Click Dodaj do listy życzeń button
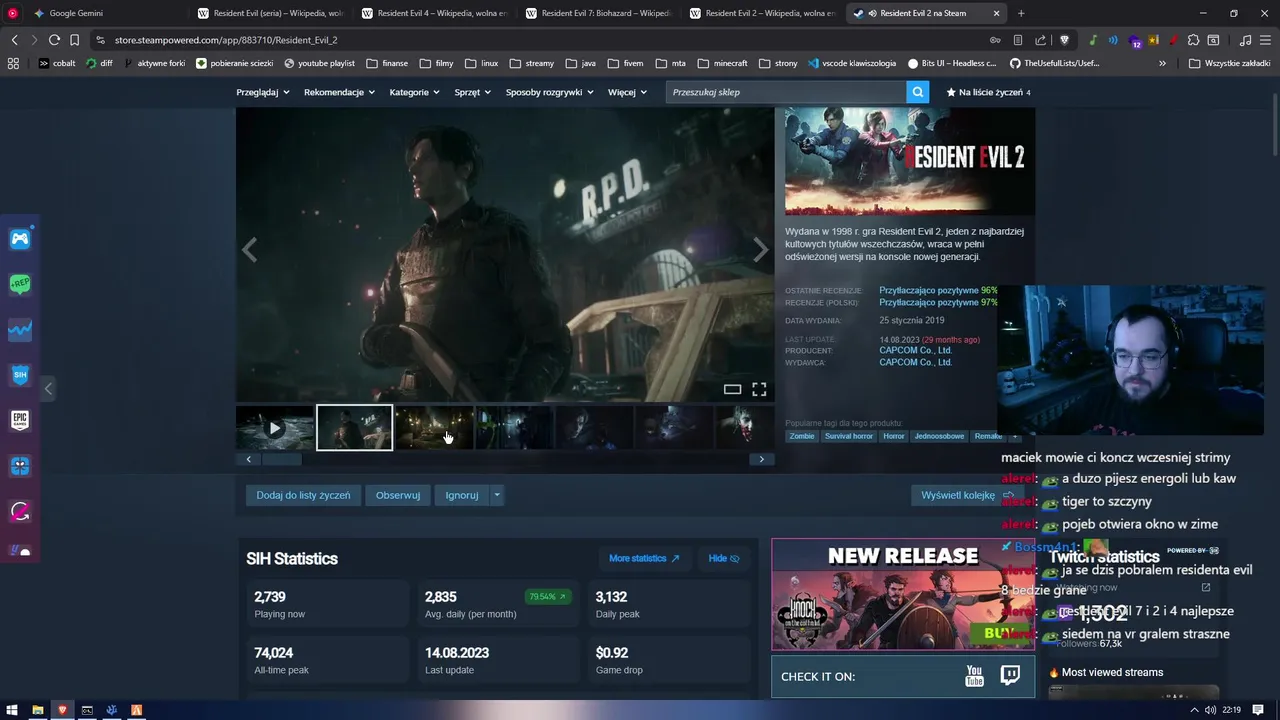Screen dimensions: 1280x720 pos(303,495)
